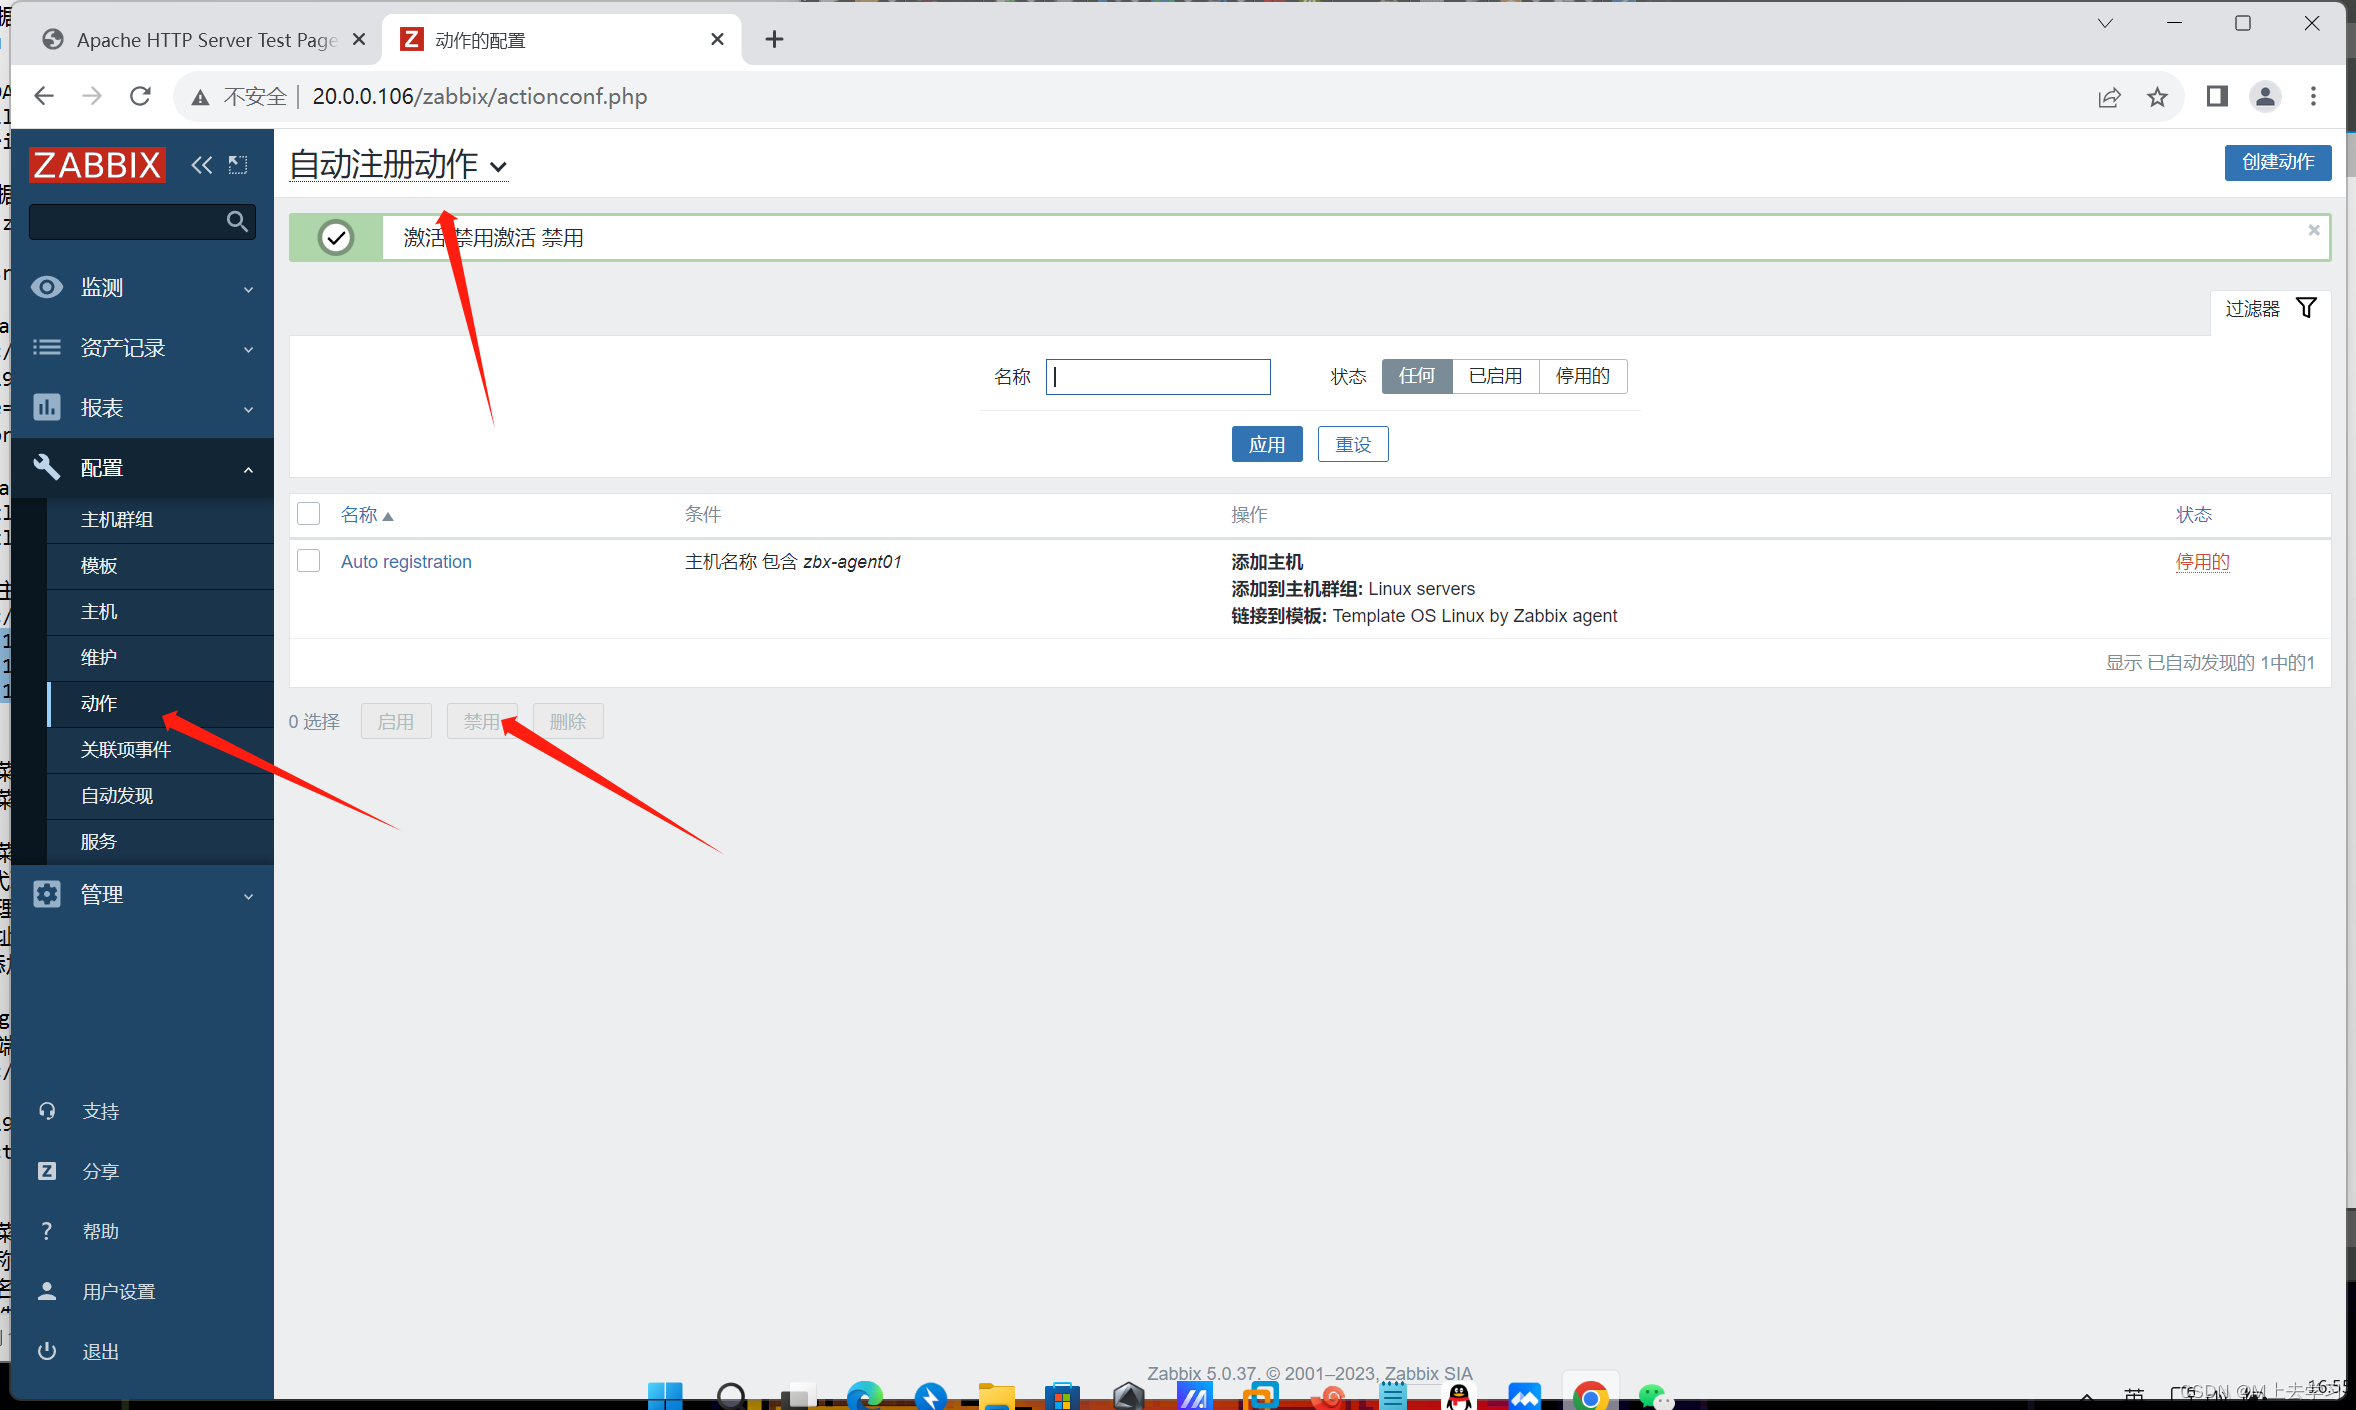
Task: Open a new browser tab
Action: point(774,39)
